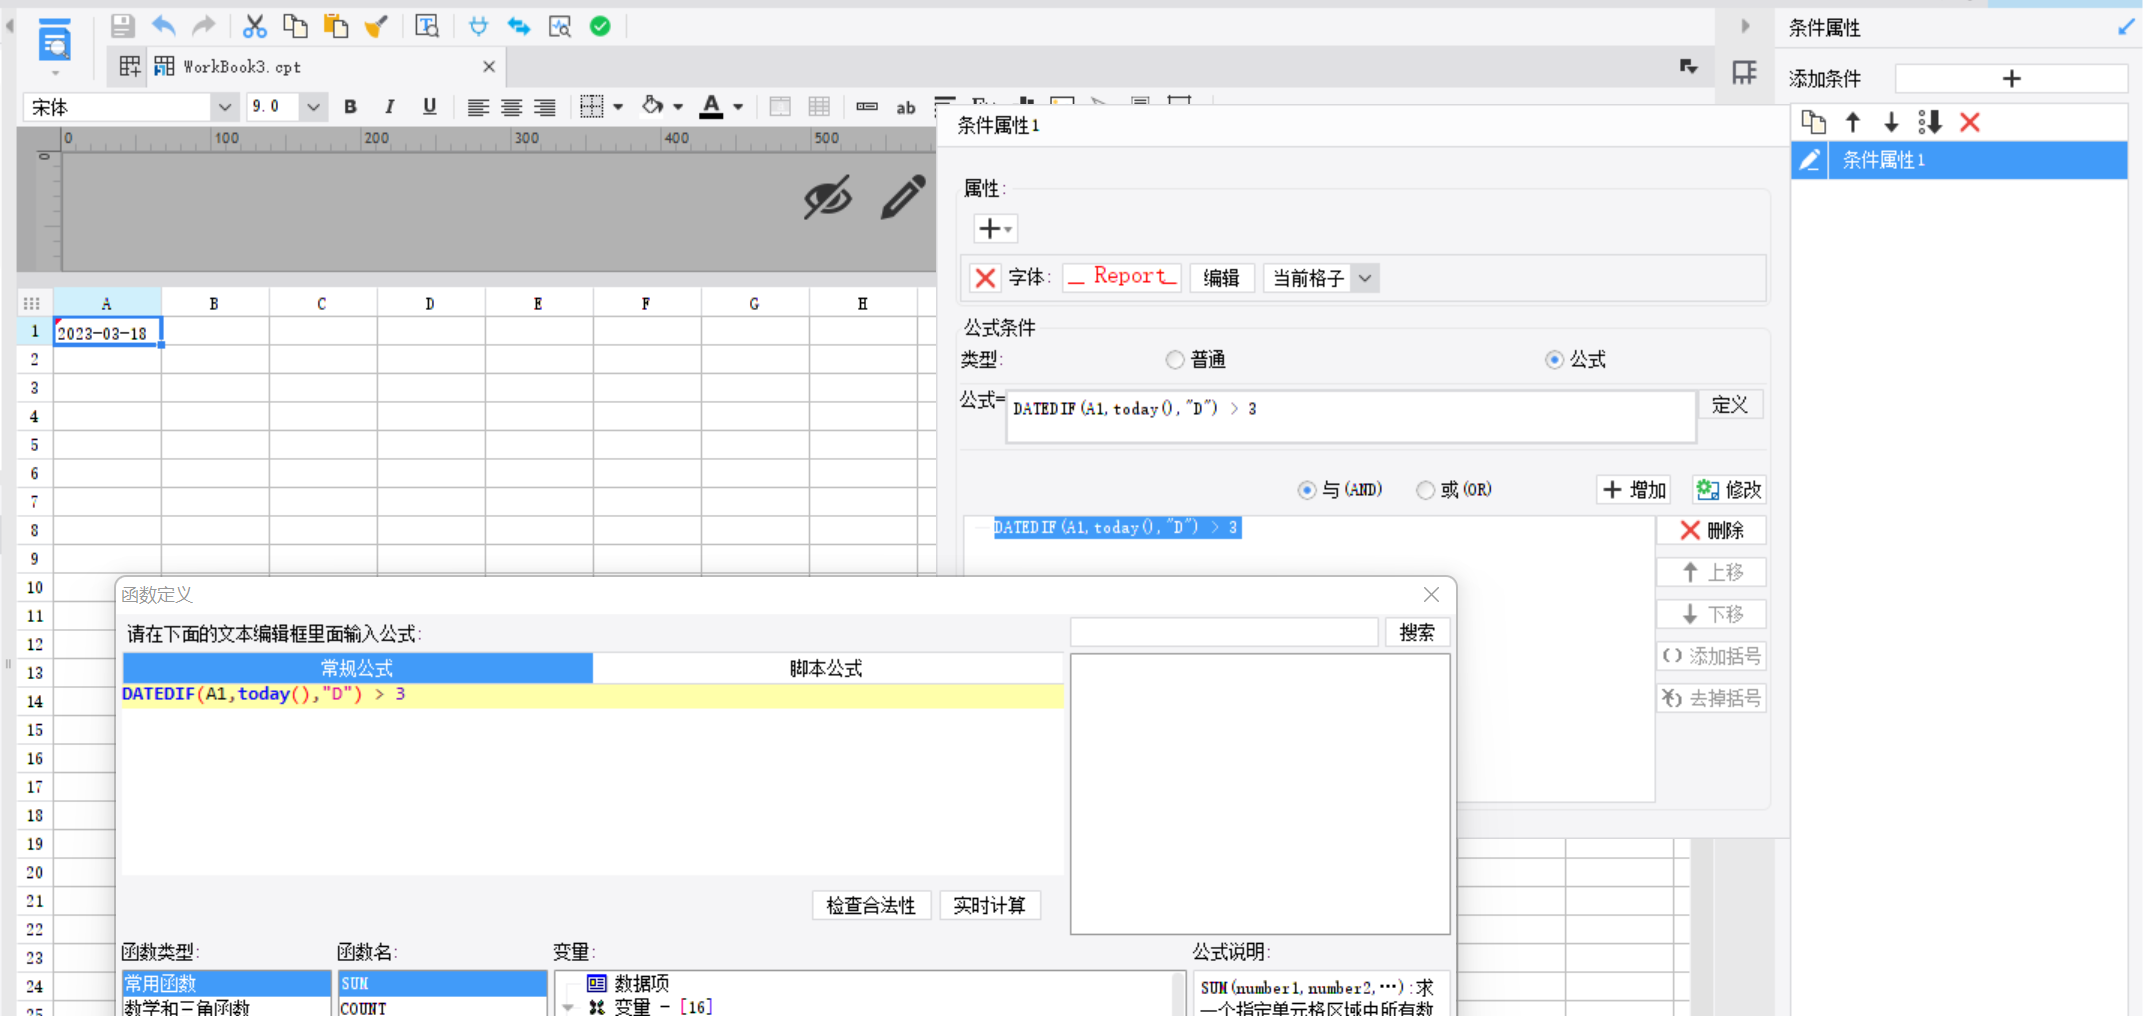Select SUM in the function name list

442,983
